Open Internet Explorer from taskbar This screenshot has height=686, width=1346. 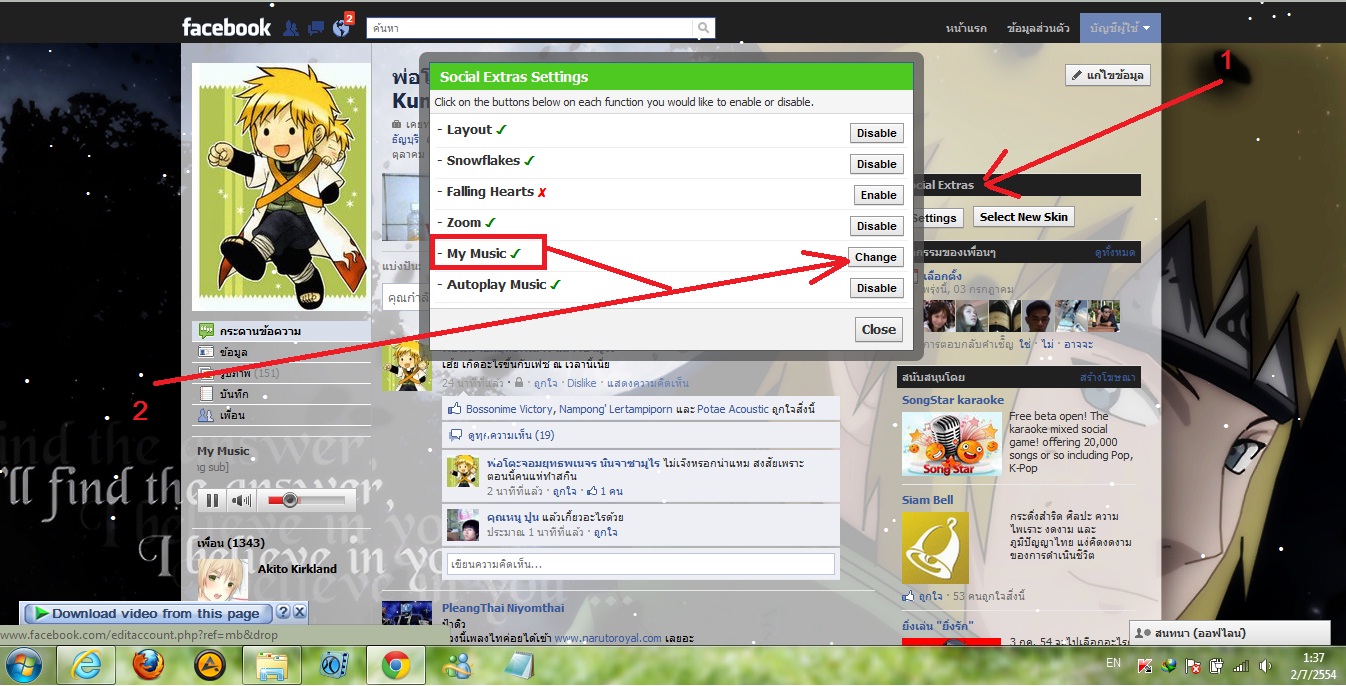[x=86, y=665]
